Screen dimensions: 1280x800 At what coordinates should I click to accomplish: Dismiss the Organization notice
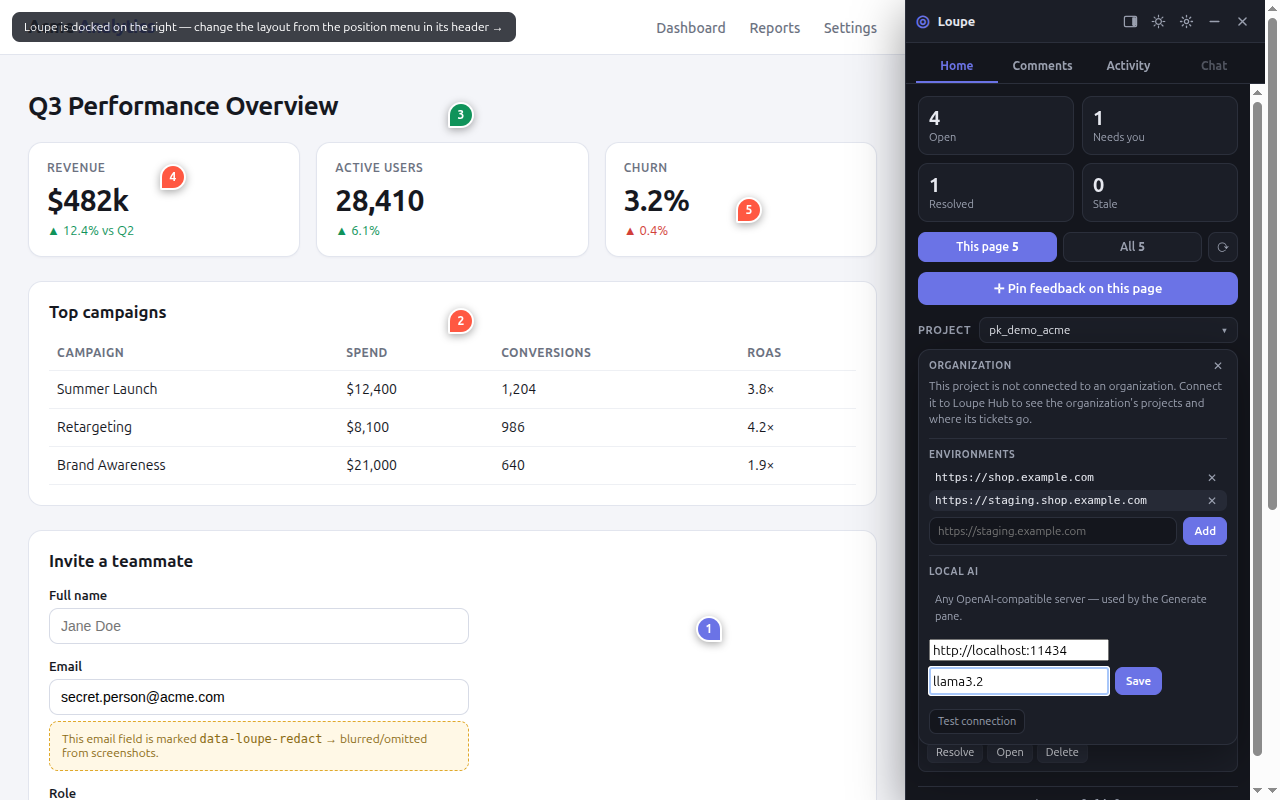click(x=1217, y=366)
